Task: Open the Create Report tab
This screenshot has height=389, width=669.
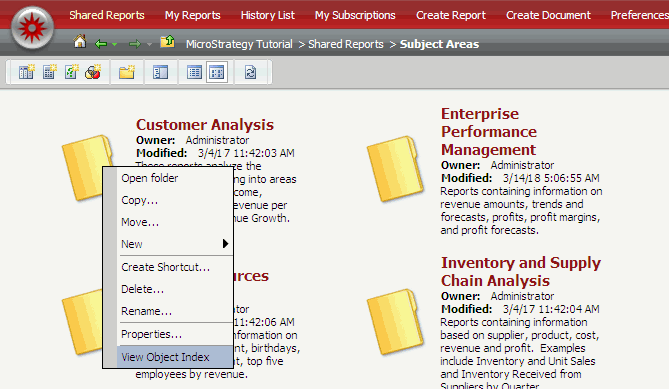Action: pyautogui.click(x=451, y=15)
